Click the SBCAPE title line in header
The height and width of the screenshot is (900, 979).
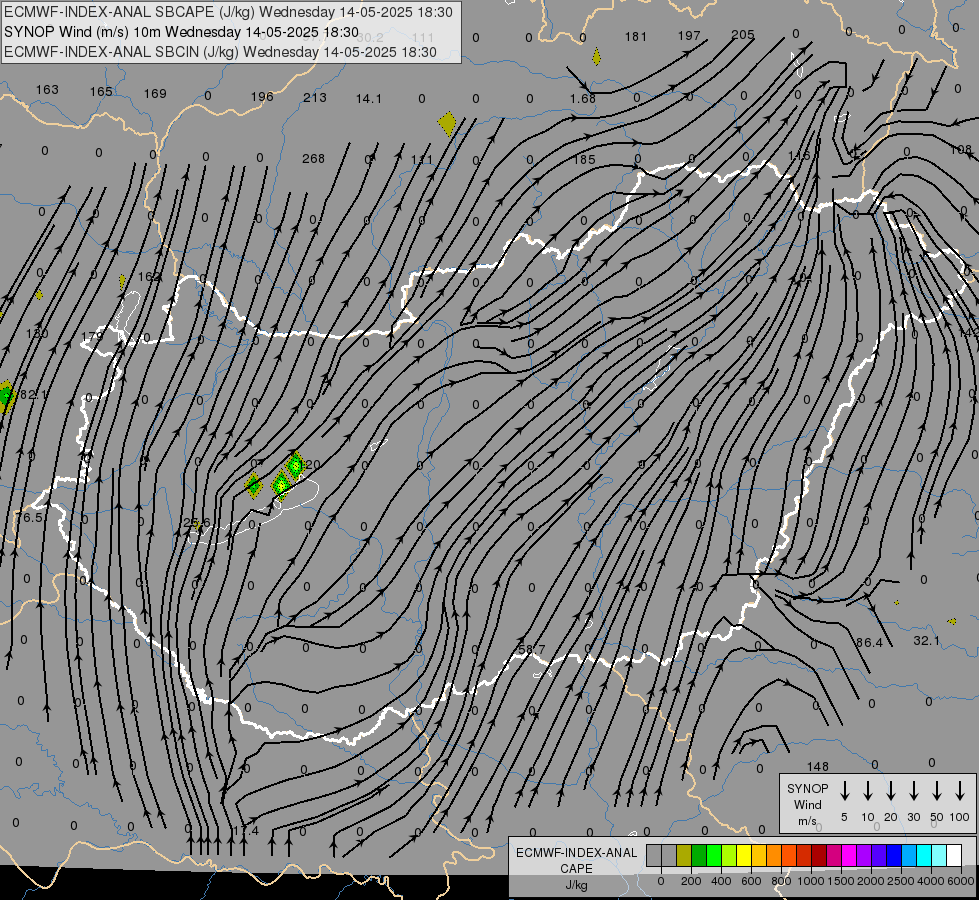coord(228,12)
